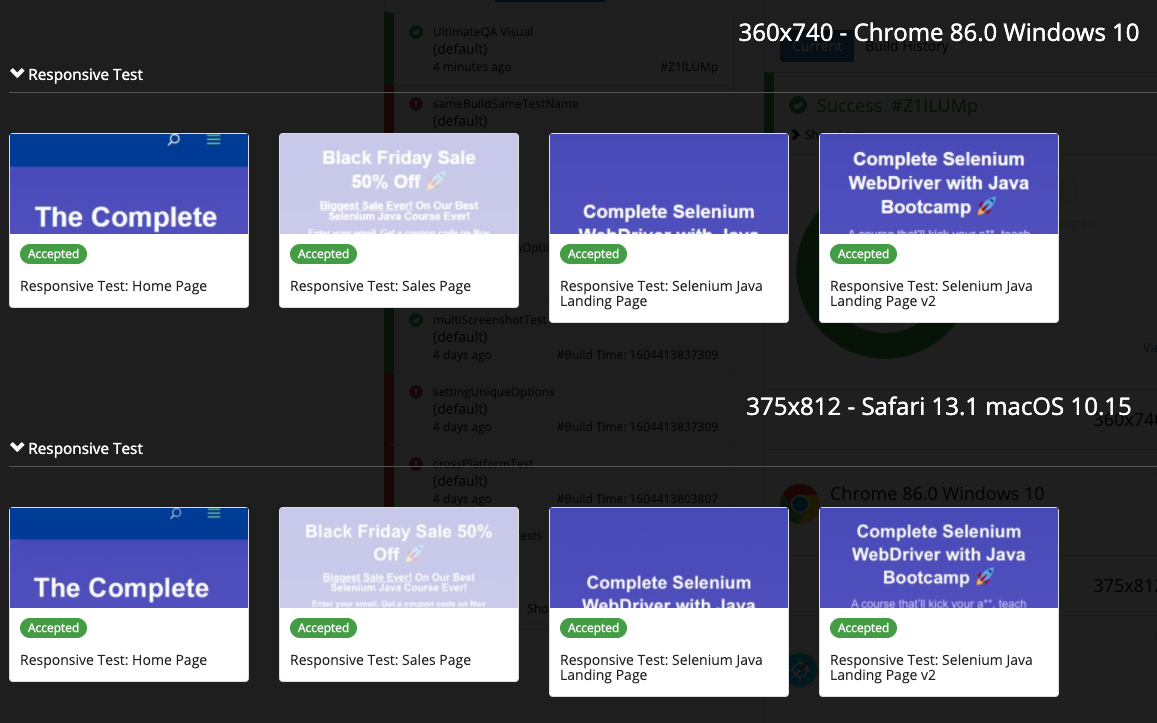
Task: Click 'Chrome 86.0 Windows 10' label in background panel
Action: (x=937, y=494)
